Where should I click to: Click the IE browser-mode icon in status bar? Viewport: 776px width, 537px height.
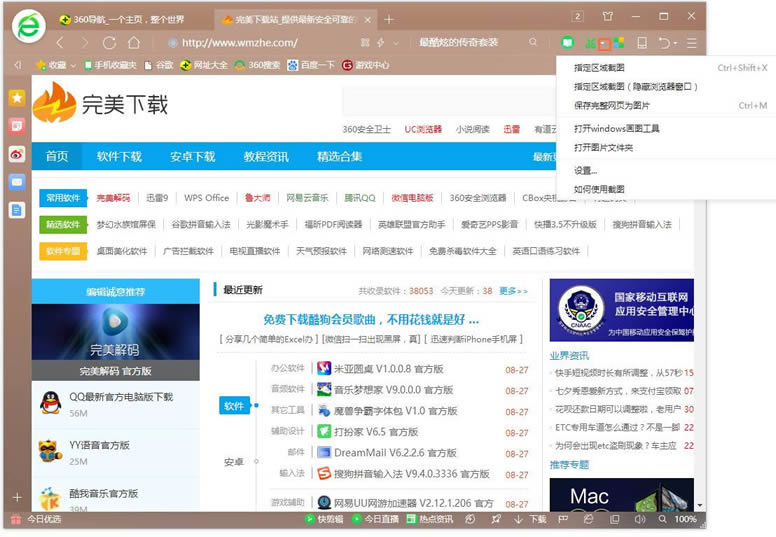click(x=588, y=519)
